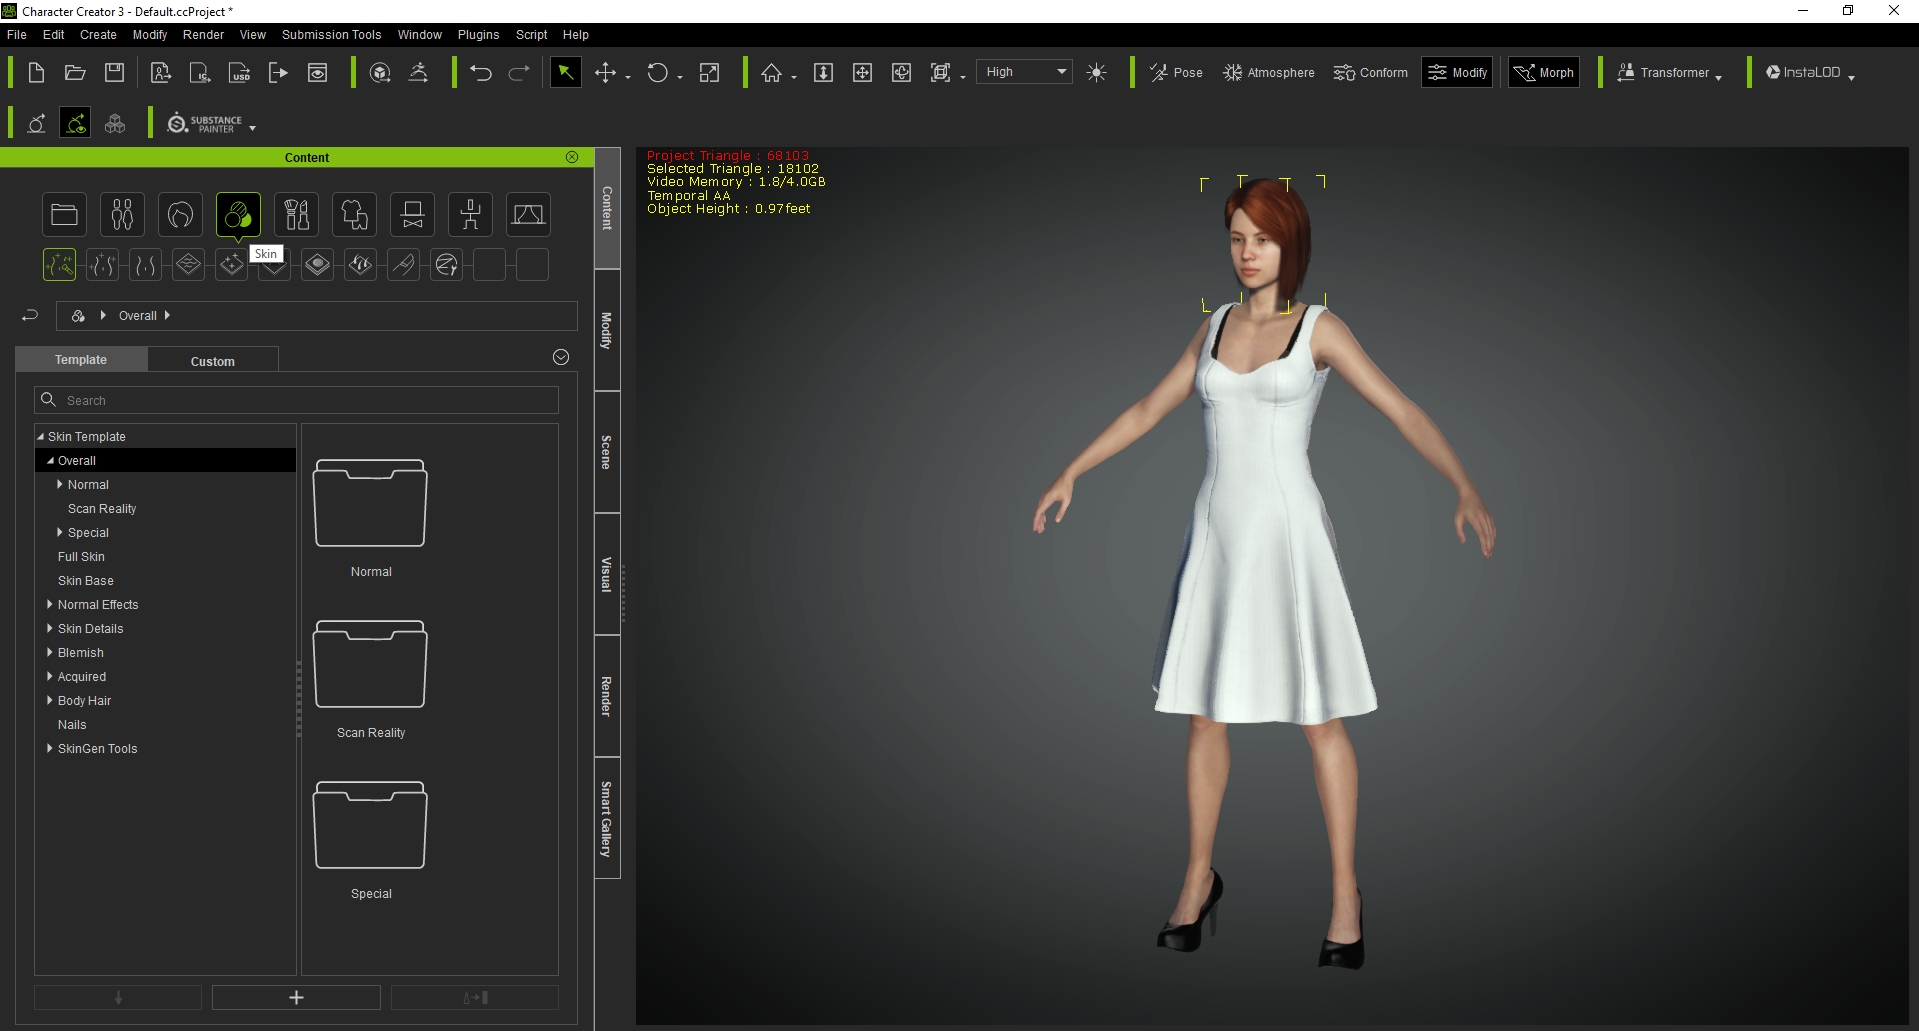The width and height of the screenshot is (1919, 1031).
Task: Open the Visual side tab
Action: [607, 574]
